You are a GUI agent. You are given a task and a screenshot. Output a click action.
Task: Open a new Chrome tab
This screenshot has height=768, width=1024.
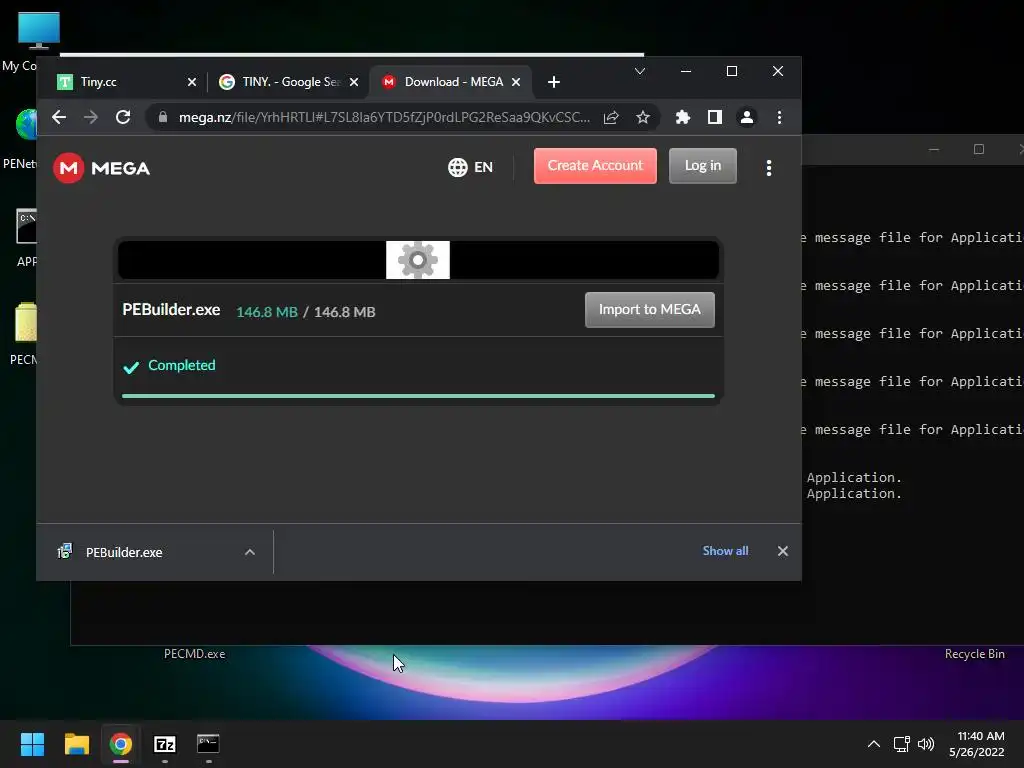tap(554, 82)
